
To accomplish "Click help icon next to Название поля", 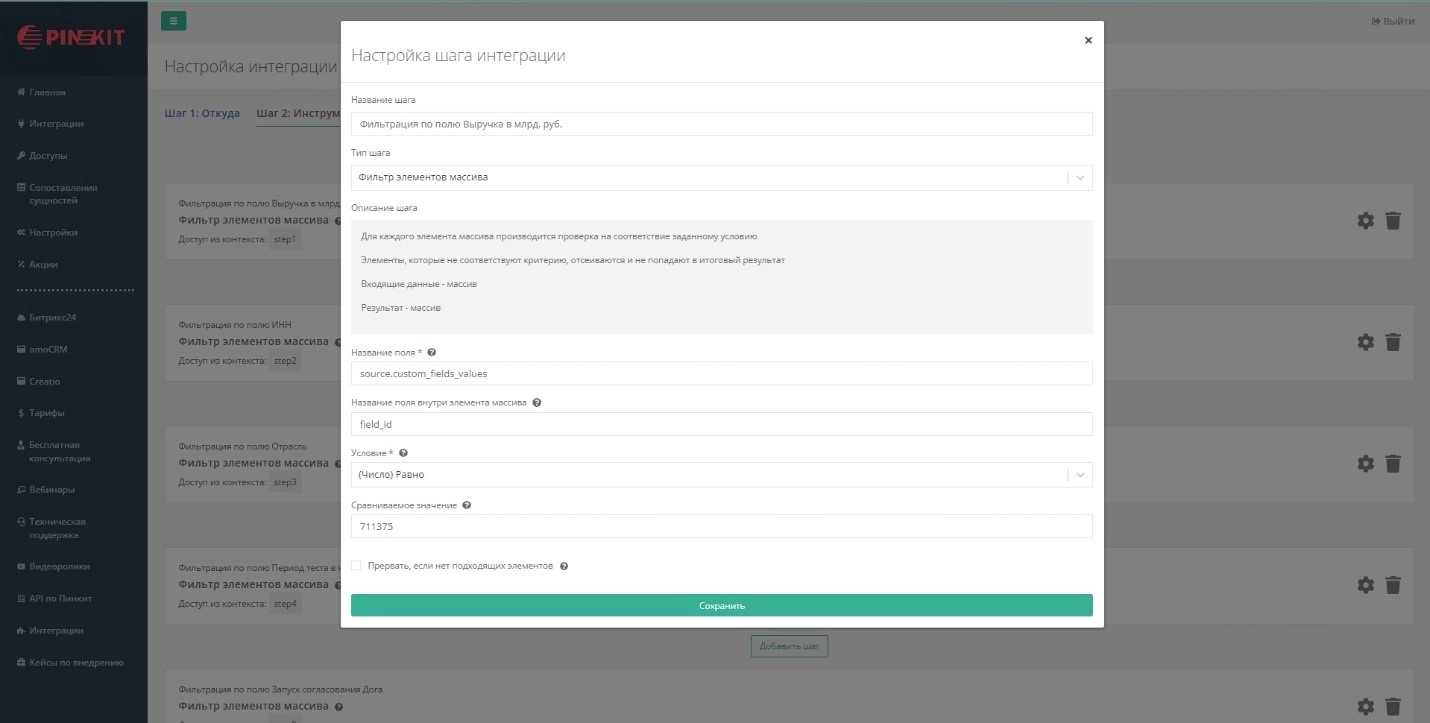I will (x=431, y=353).
